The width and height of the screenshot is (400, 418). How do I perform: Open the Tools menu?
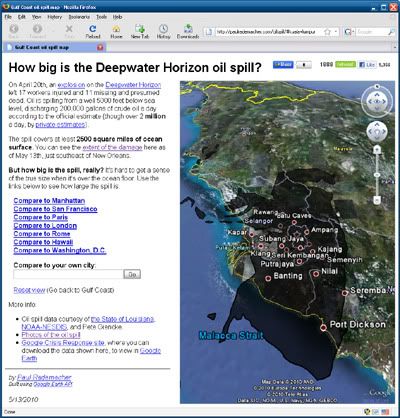101,17
